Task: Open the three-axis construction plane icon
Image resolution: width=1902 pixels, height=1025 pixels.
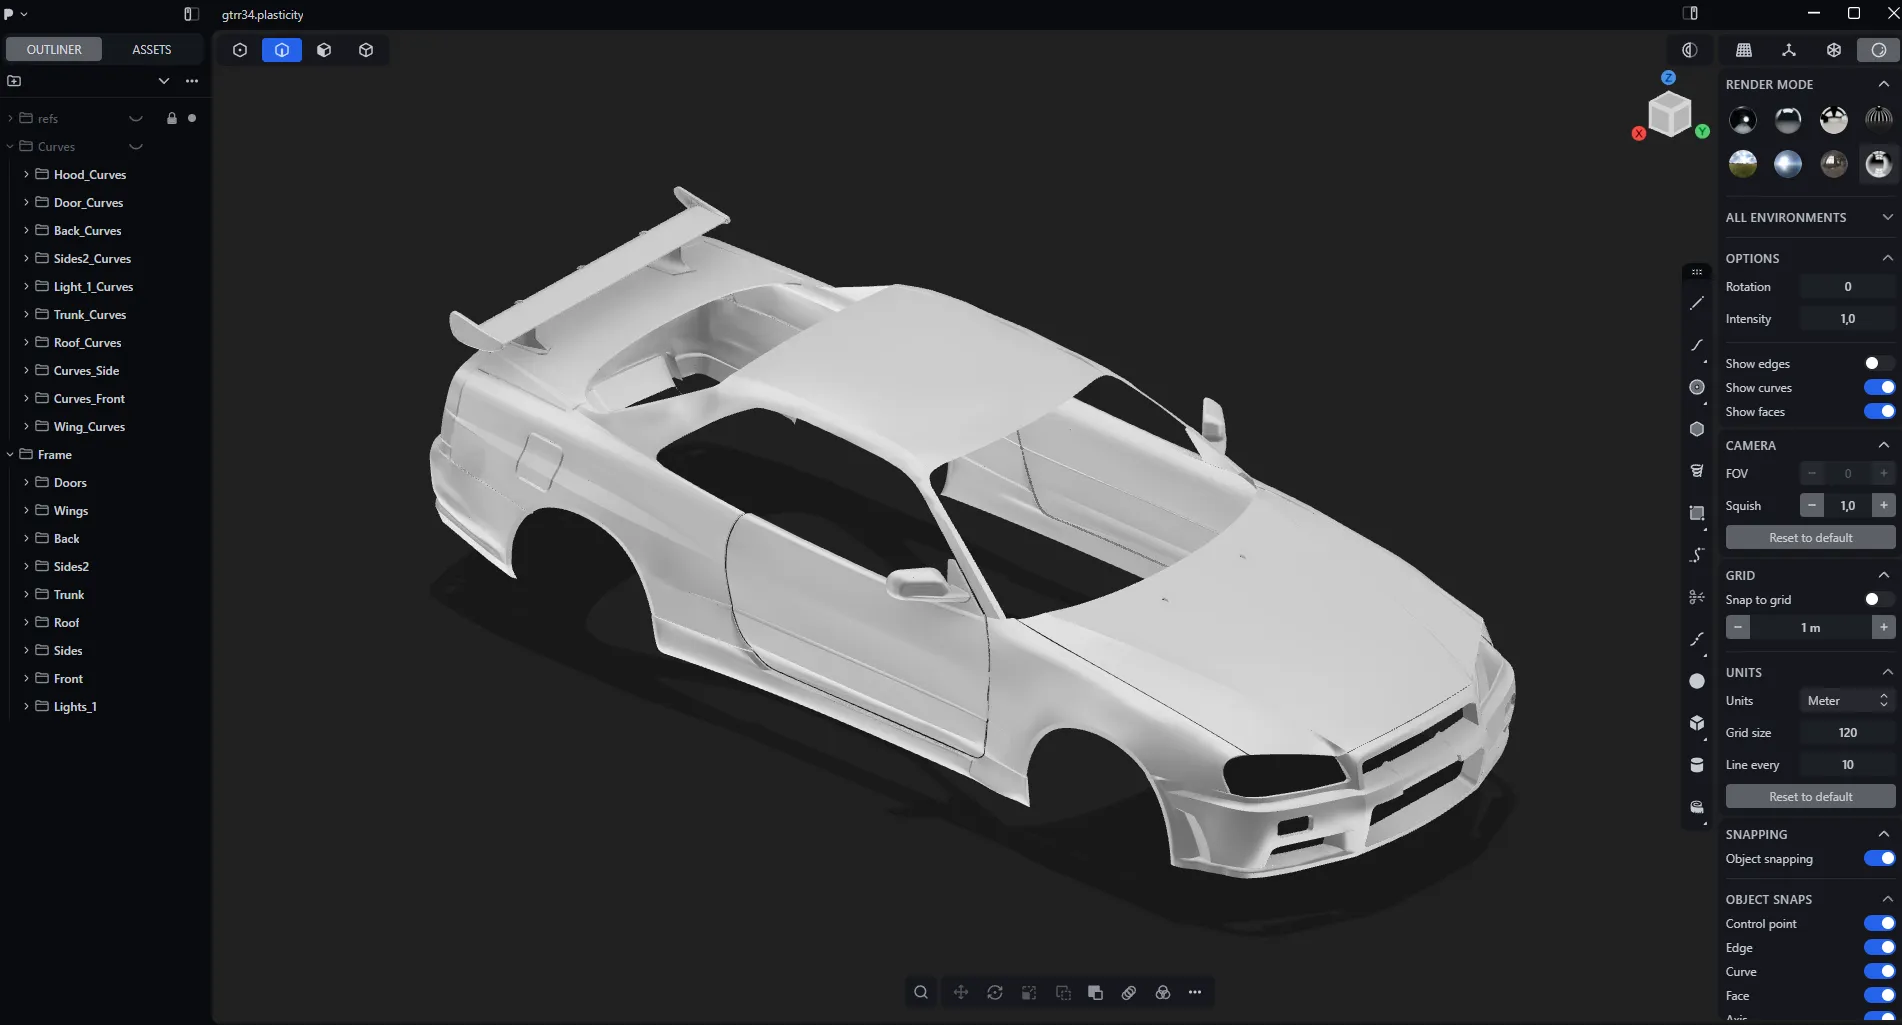Action: pos(1789,50)
